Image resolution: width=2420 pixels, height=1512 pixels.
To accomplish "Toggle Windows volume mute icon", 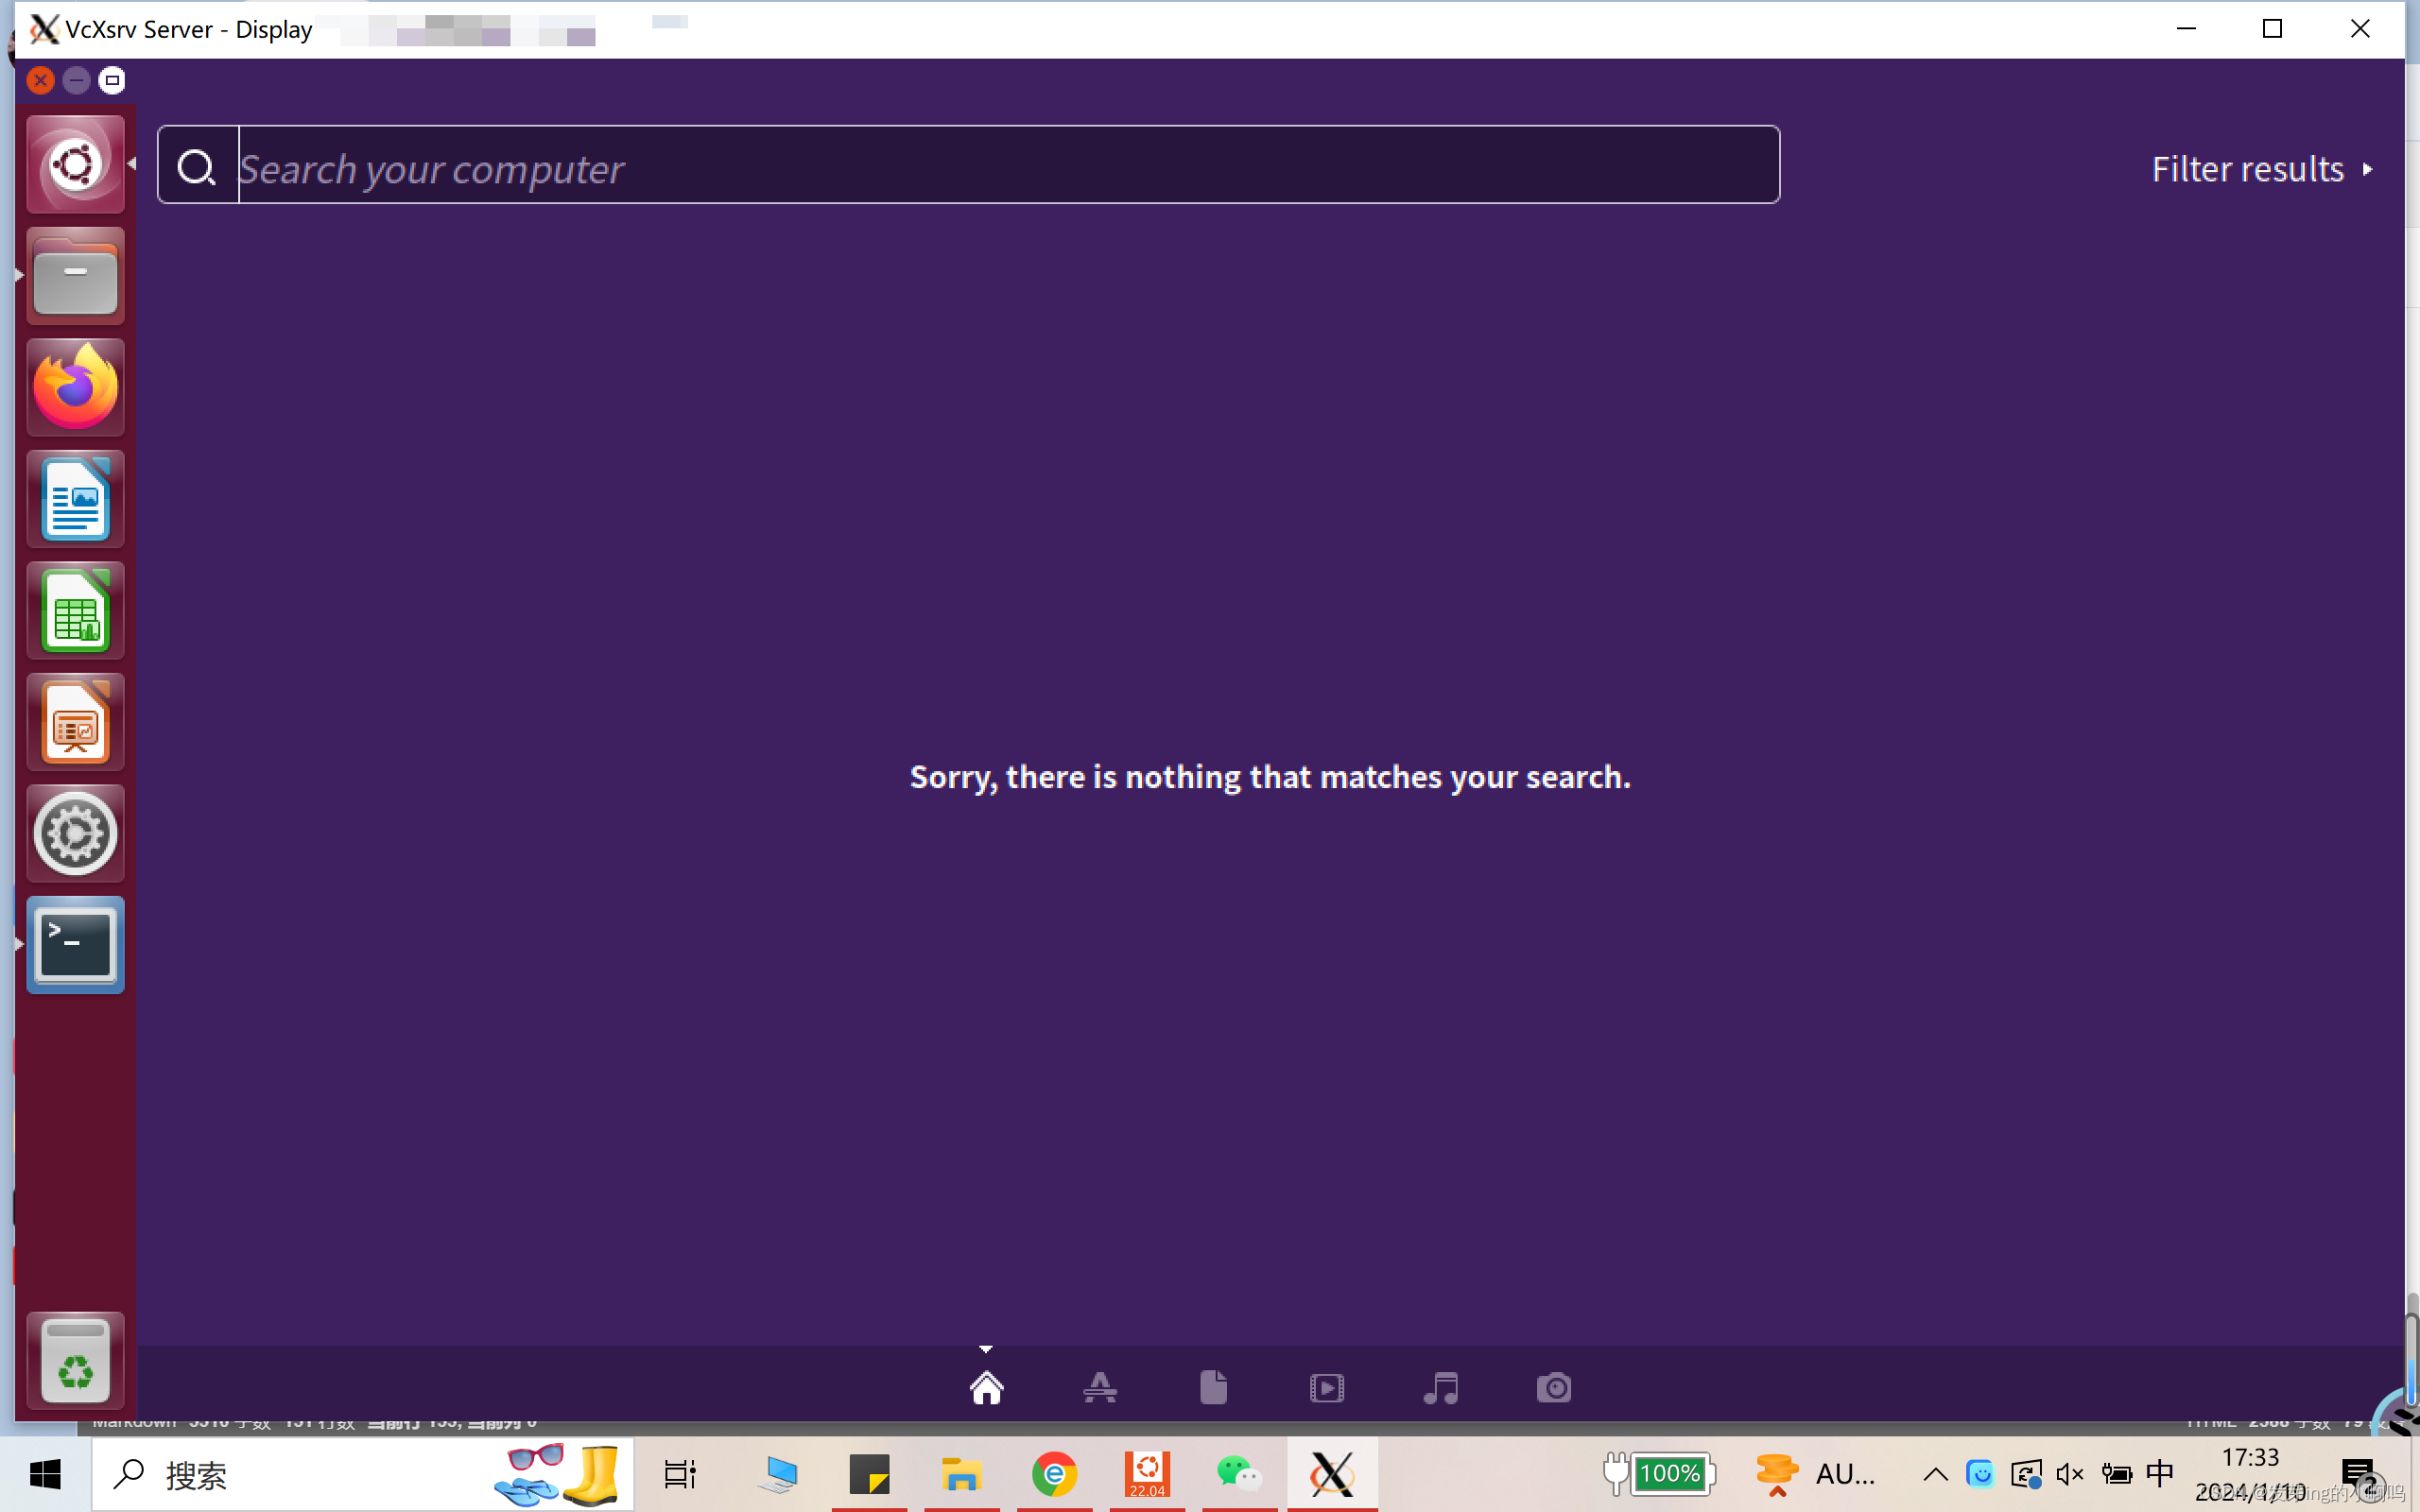I will [x=2069, y=1474].
